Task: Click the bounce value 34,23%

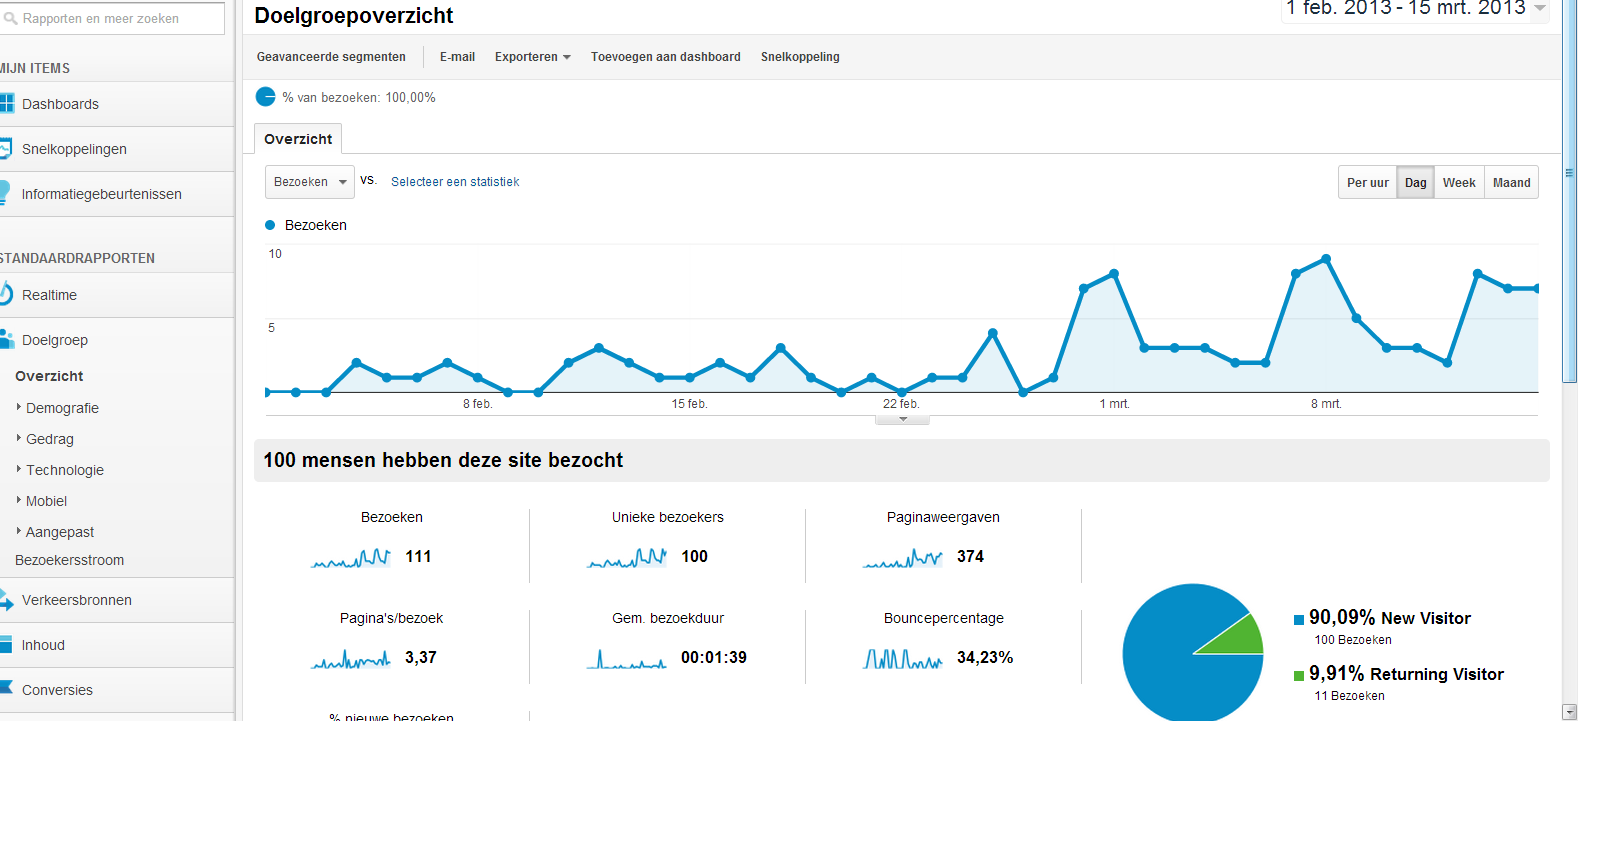Action: click(x=985, y=657)
